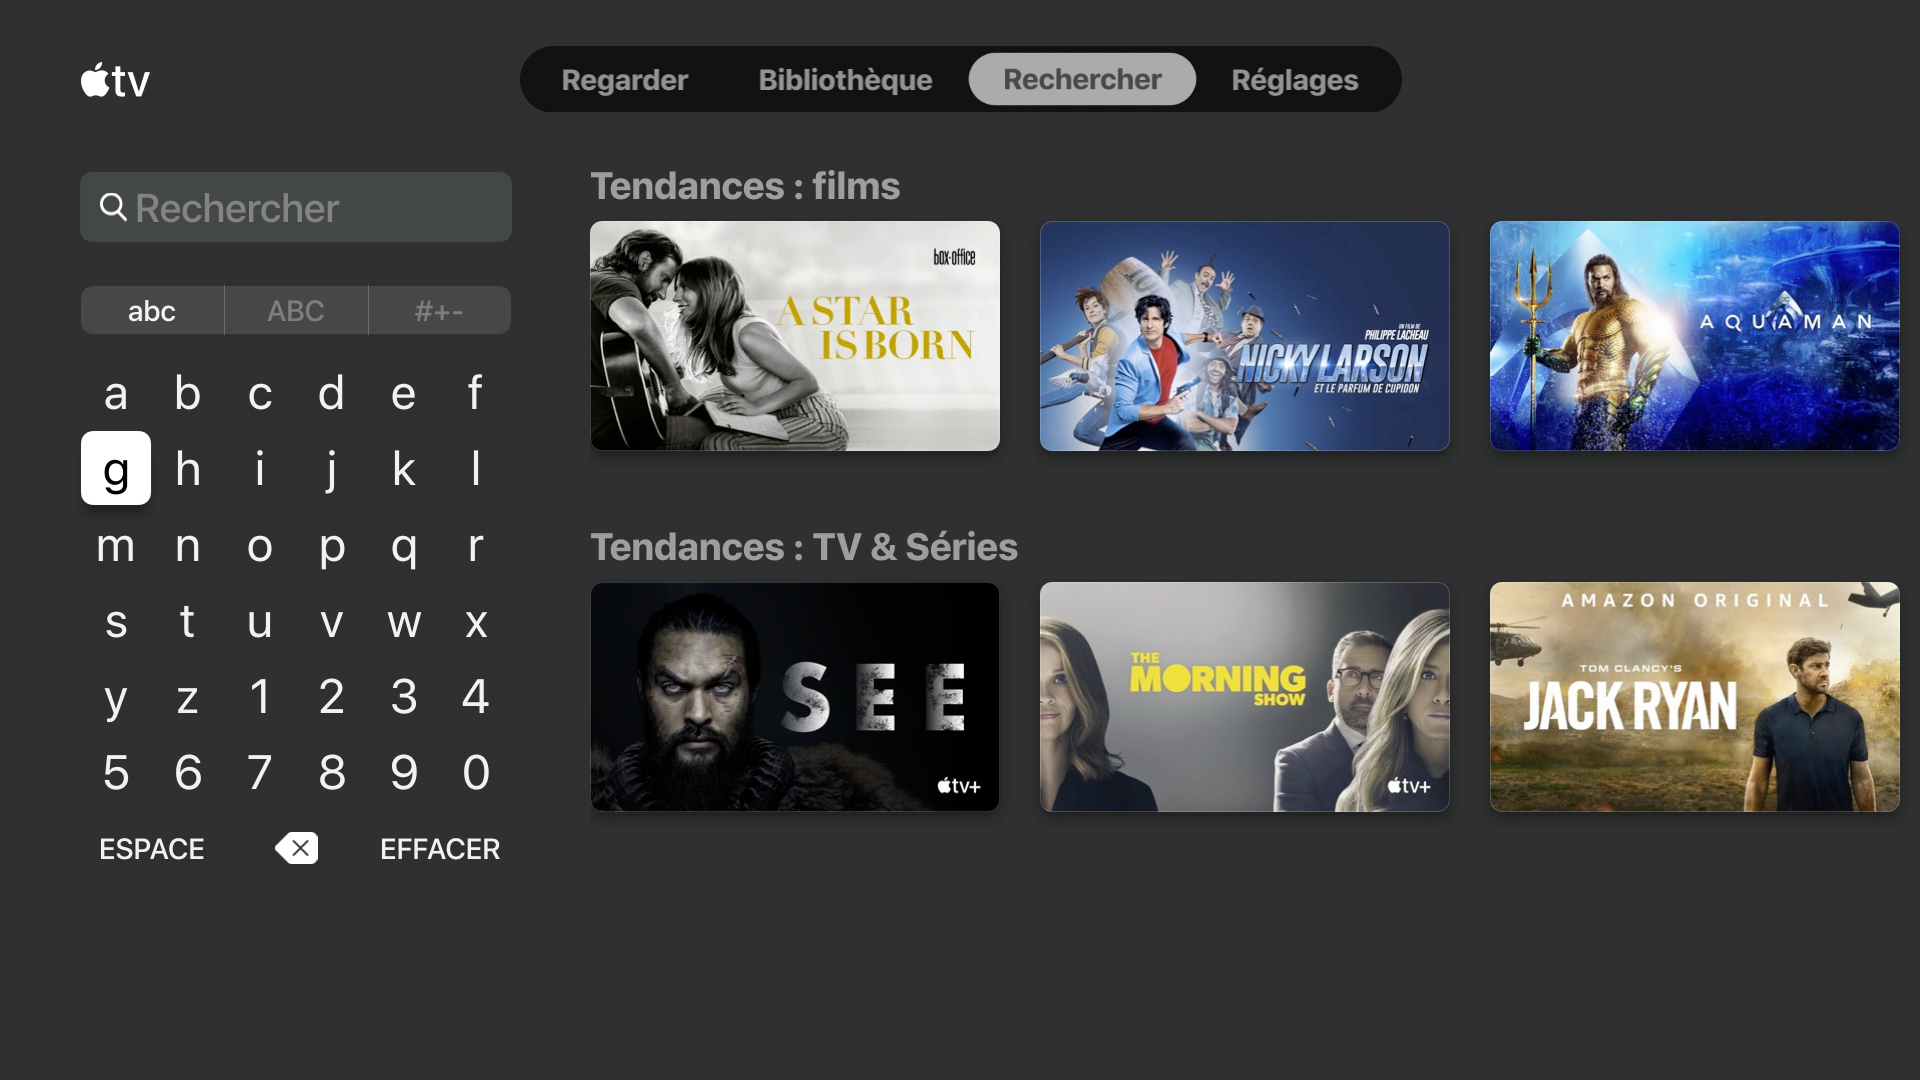The image size is (1920, 1080).
Task: Switch keyboard to lowercase abc mode
Action: coord(152,310)
